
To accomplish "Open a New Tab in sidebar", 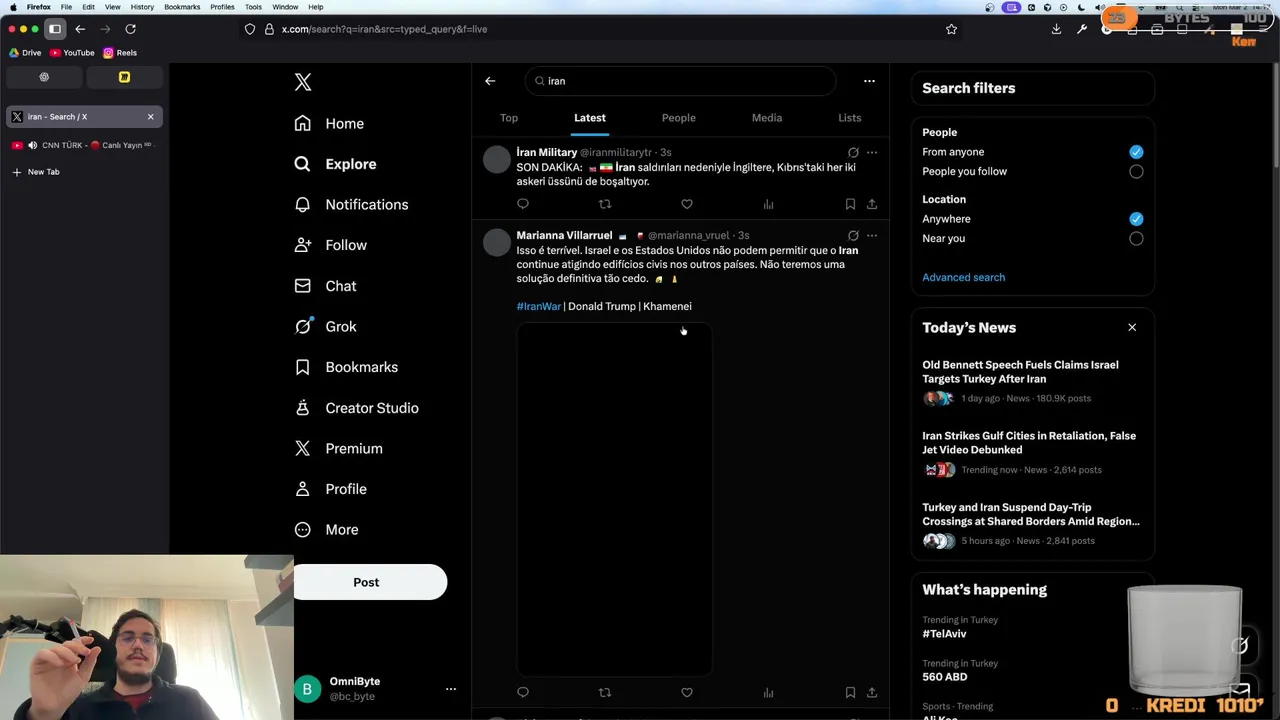I will pyautogui.click(x=36, y=172).
